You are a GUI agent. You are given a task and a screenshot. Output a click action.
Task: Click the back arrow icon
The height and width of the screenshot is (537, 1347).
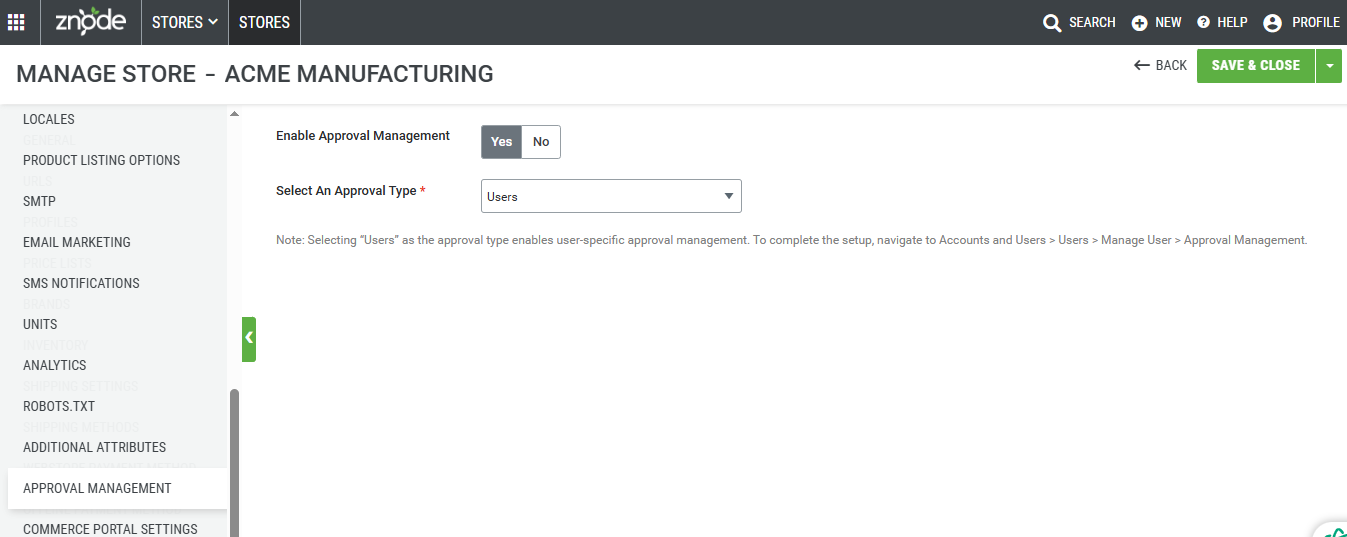click(x=1142, y=65)
